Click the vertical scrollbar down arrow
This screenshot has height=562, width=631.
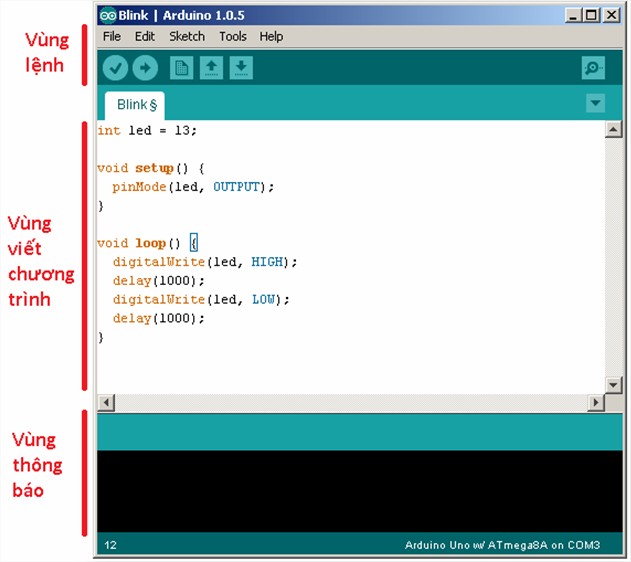pyautogui.click(x=613, y=385)
